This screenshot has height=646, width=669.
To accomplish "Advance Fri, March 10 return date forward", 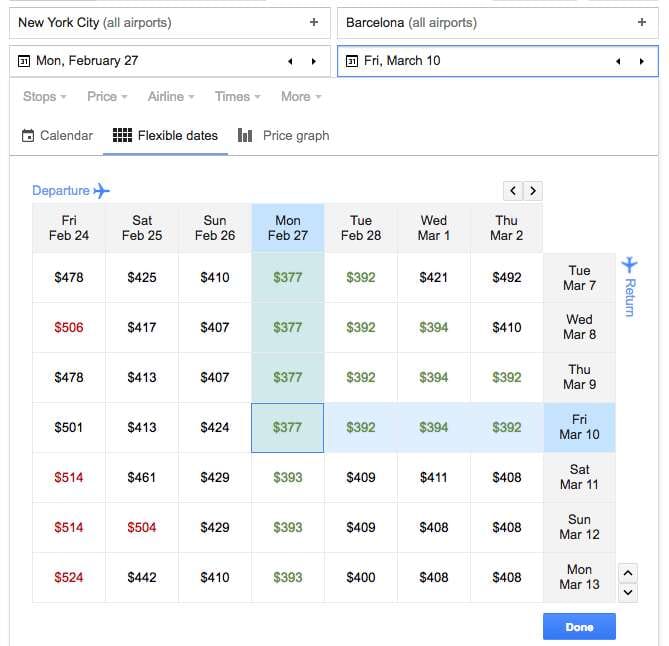I will (x=641, y=61).
